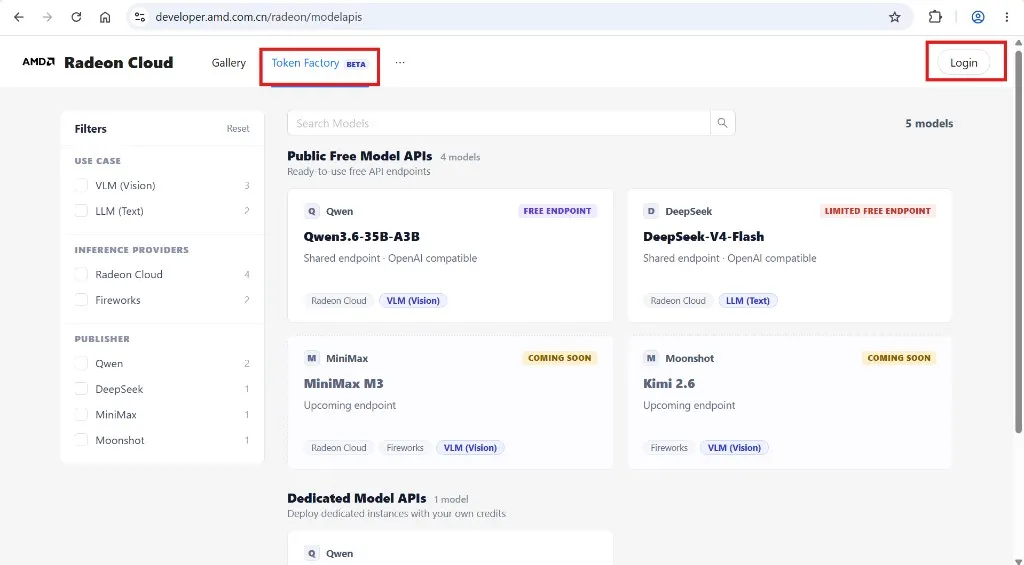Click the AMD Radeon Cloud logo
The height and width of the screenshot is (565, 1024).
pyautogui.click(x=98, y=63)
